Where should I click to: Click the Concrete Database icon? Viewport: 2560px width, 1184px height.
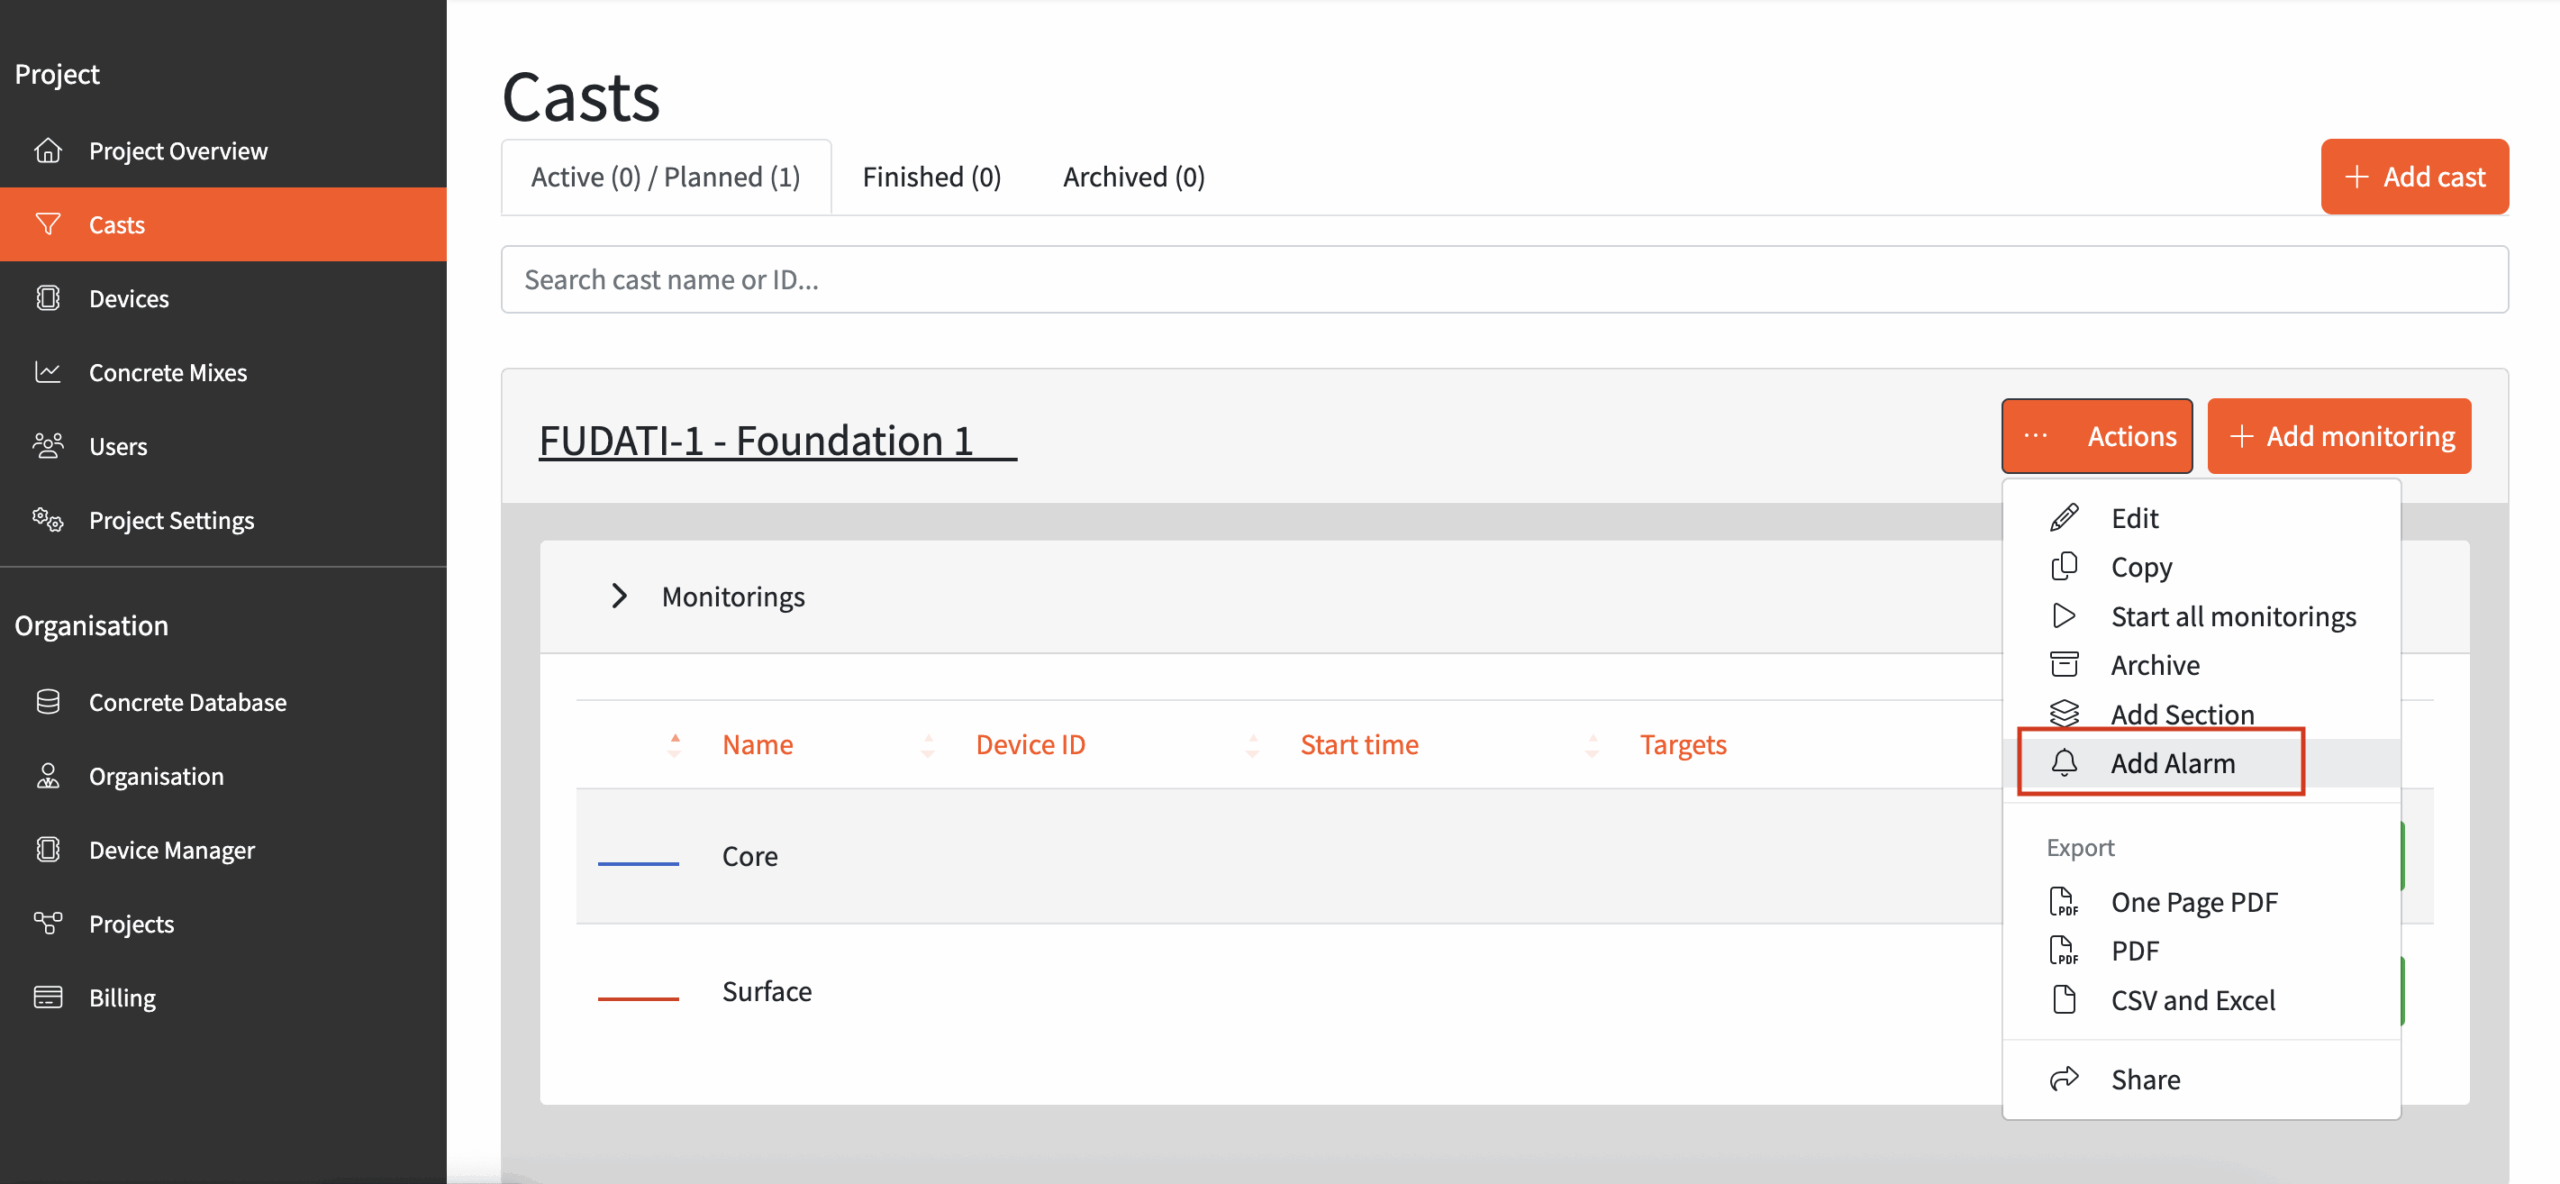(47, 702)
